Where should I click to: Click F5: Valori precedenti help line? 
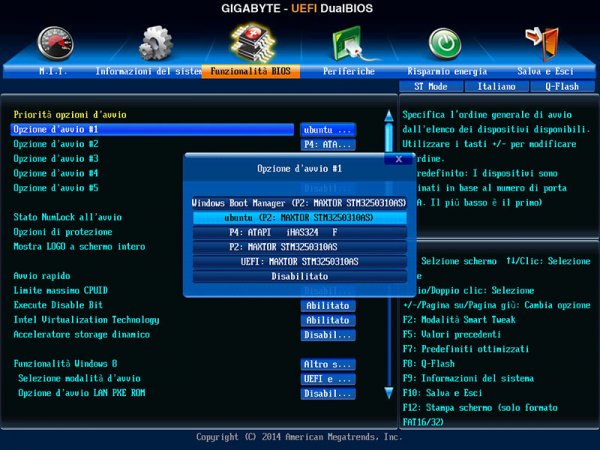pyautogui.click(x=452, y=334)
